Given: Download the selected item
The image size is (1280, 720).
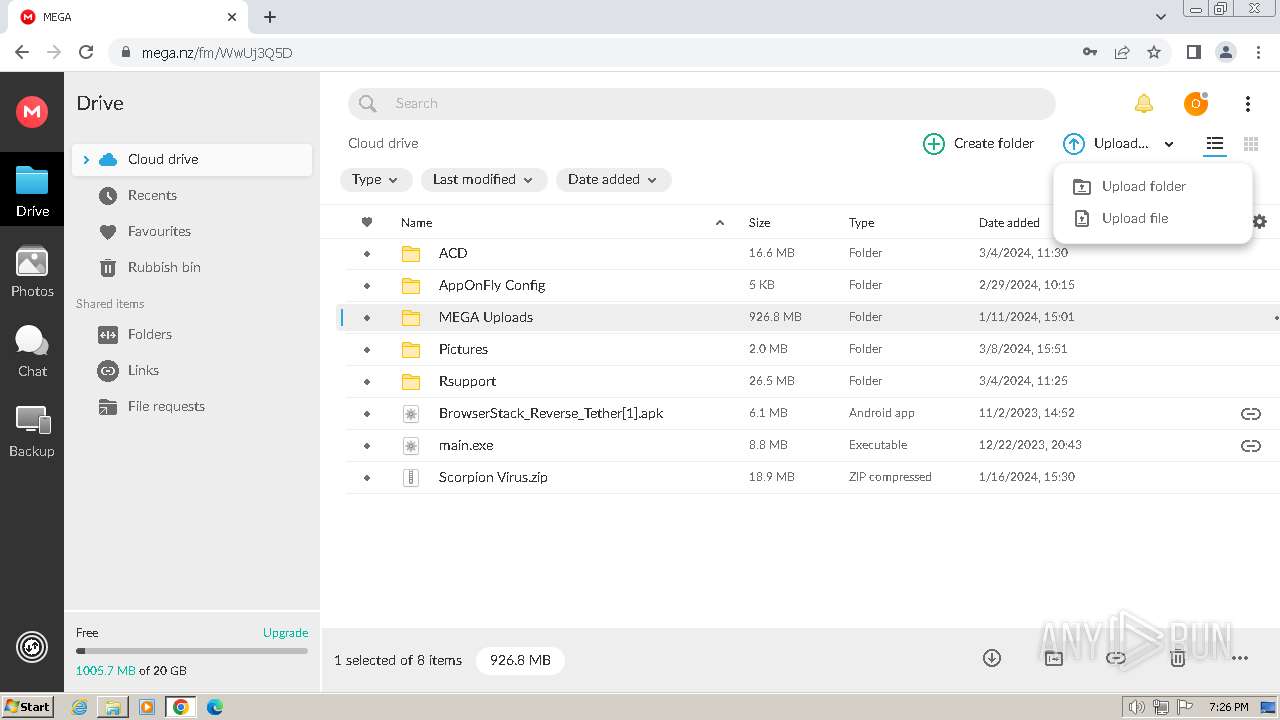Looking at the screenshot, I should [991, 658].
